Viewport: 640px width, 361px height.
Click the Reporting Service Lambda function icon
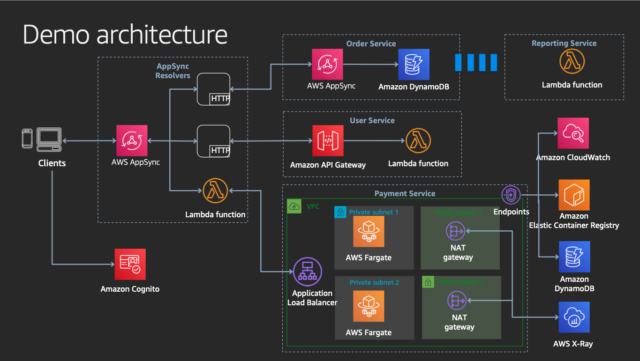(572, 61)
